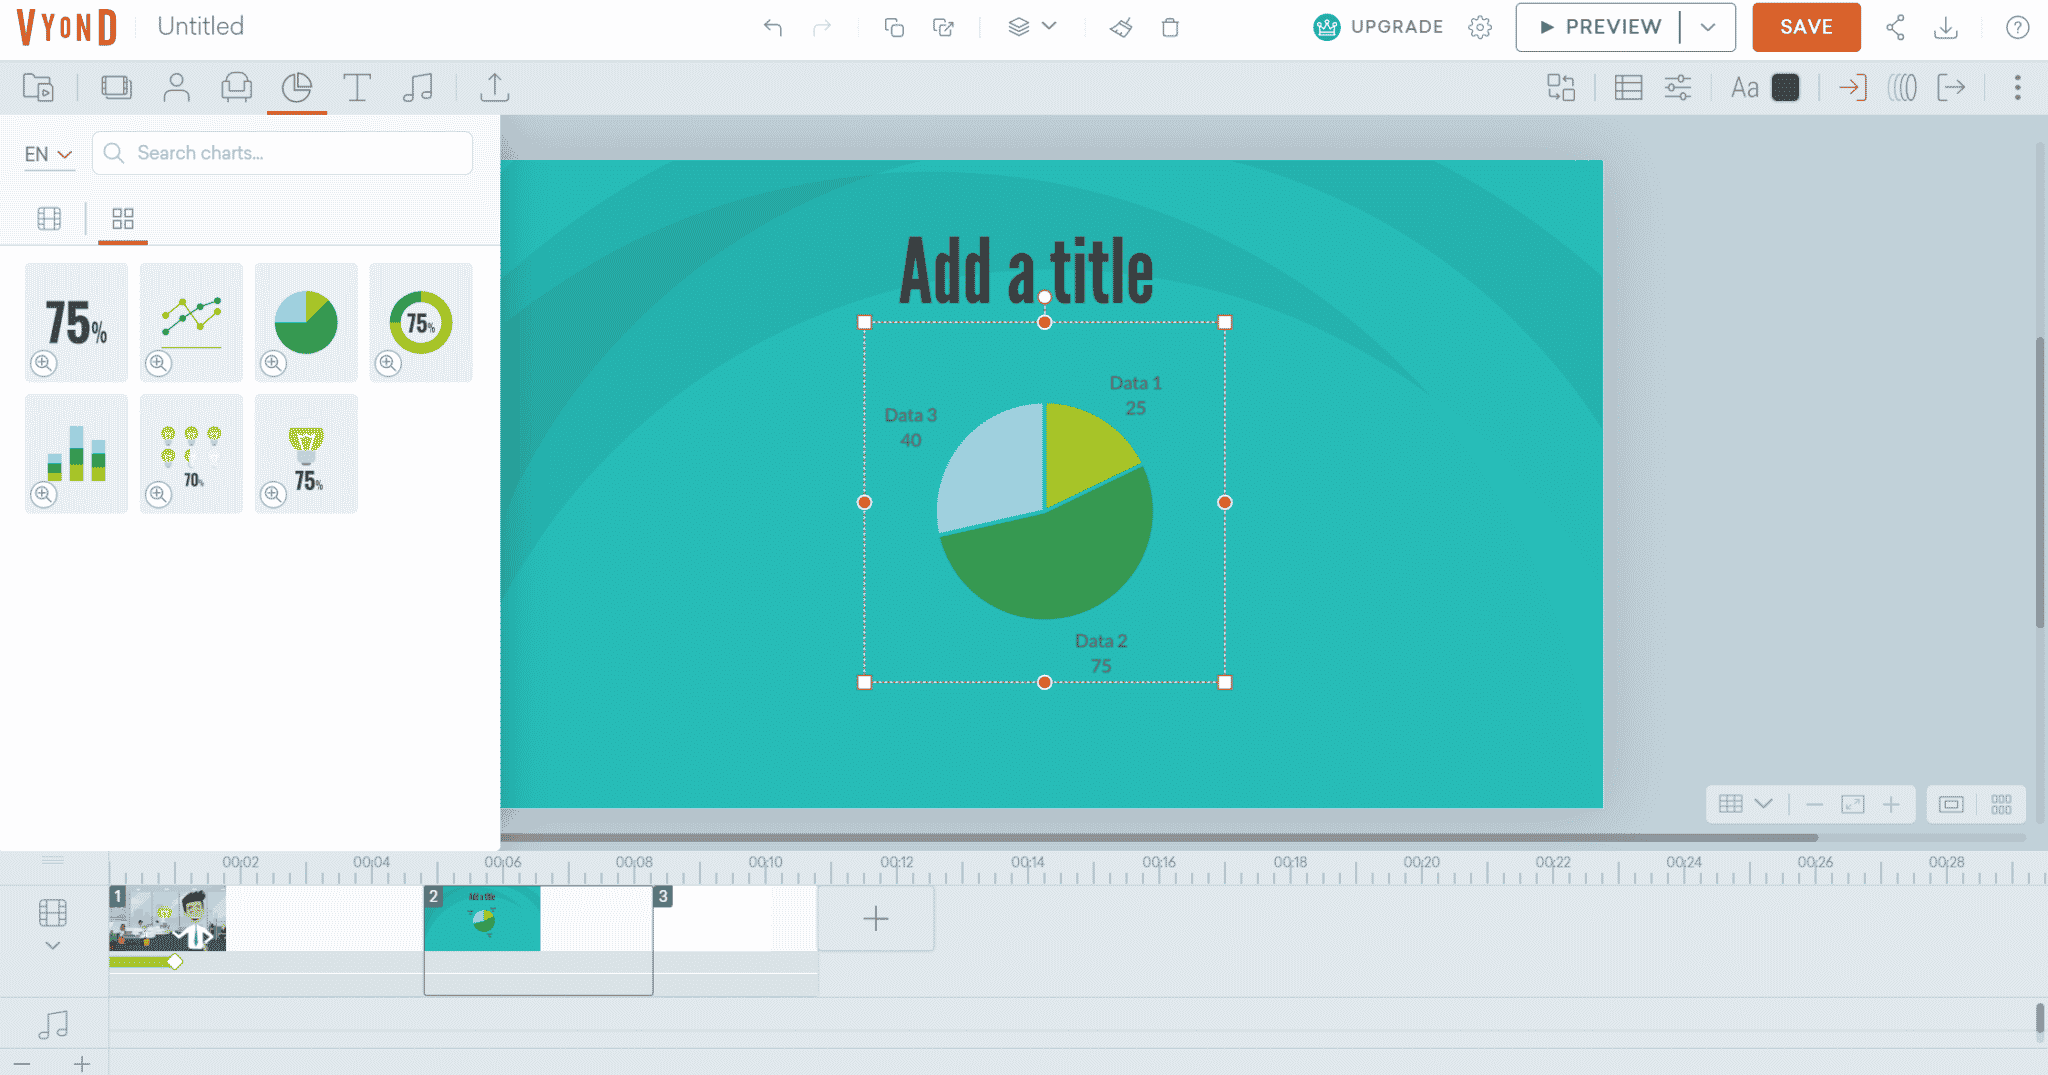Click the Enter effect icon in the toolbar

point(1853,88)
